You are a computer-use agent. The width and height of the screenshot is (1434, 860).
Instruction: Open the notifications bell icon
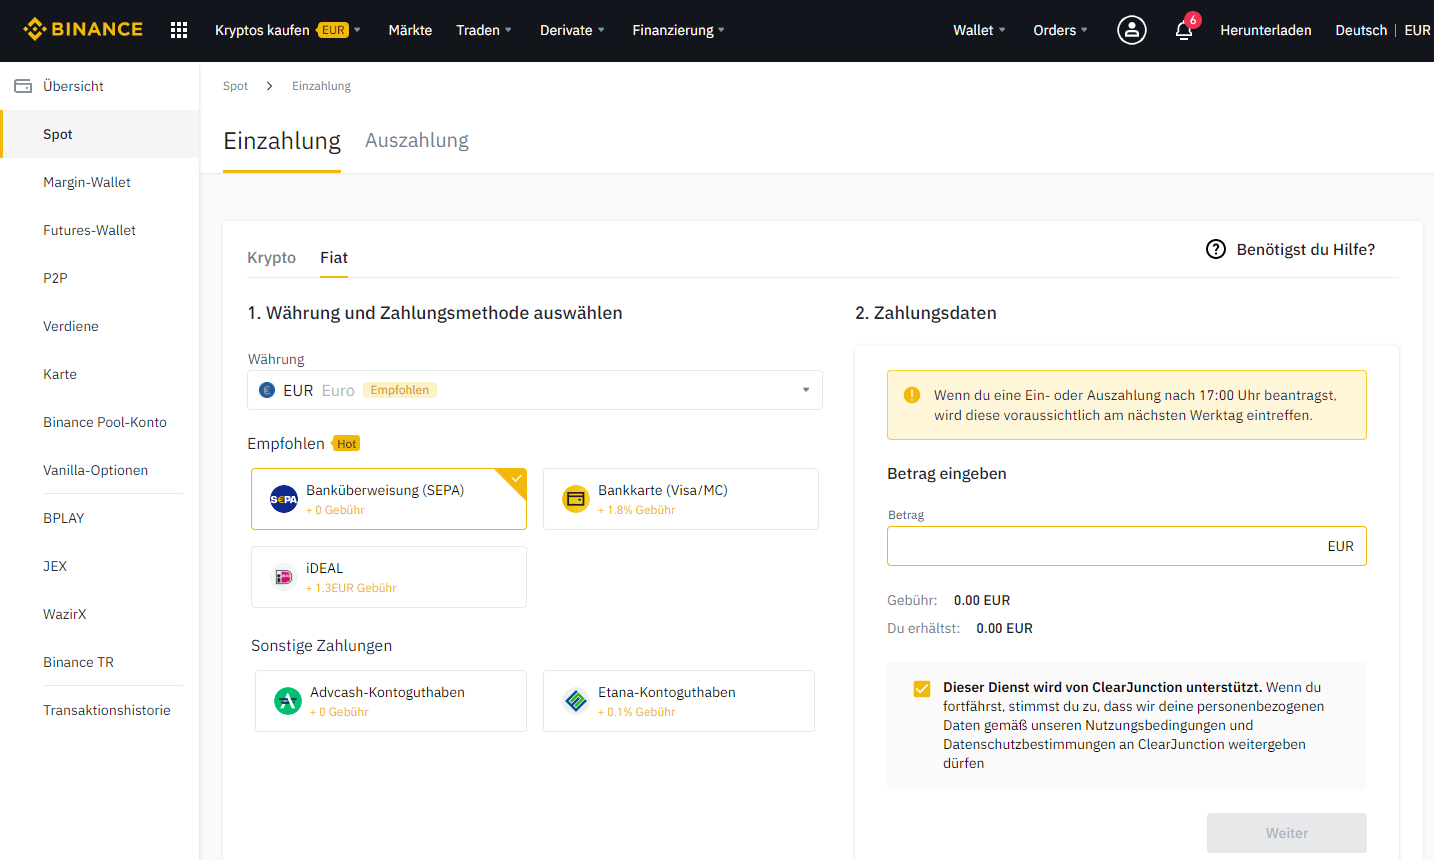(1184, 30)
